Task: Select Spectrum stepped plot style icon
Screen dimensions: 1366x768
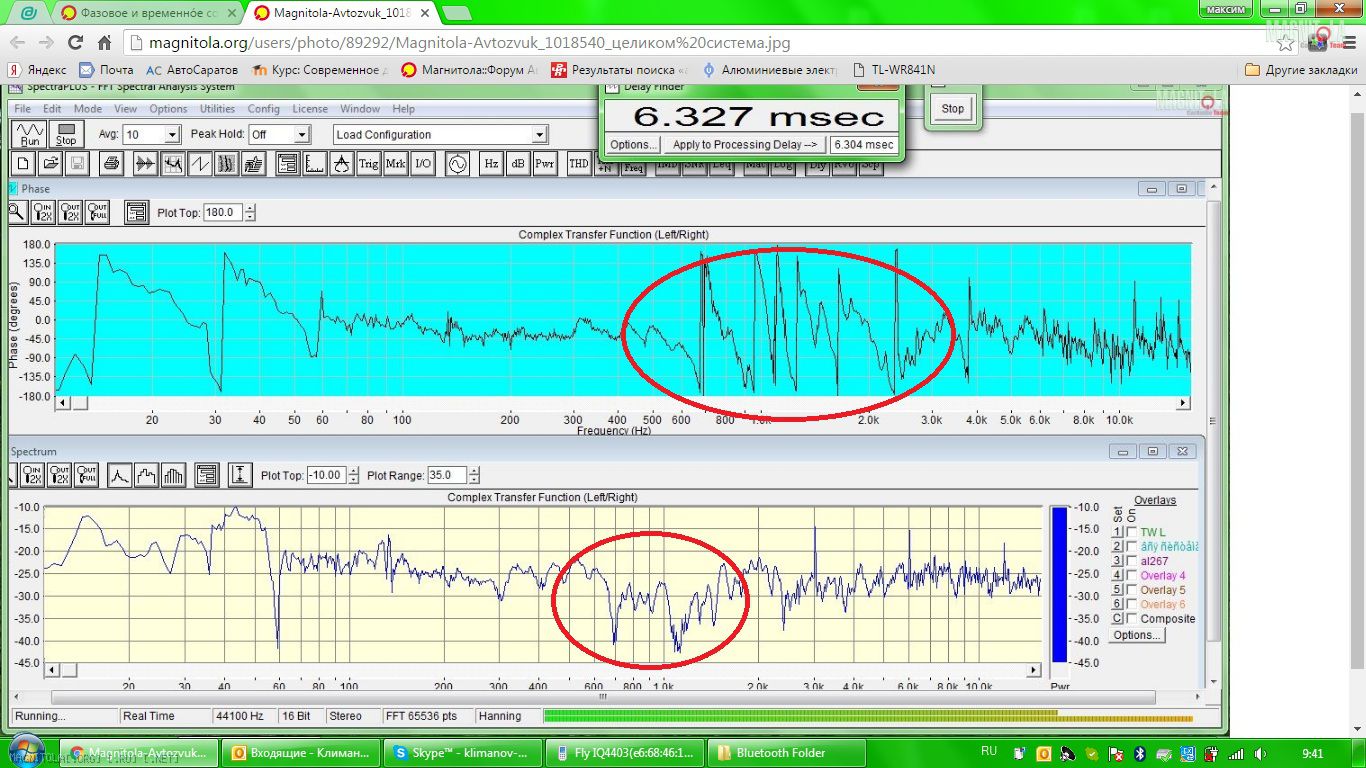Action: point(146,475)
